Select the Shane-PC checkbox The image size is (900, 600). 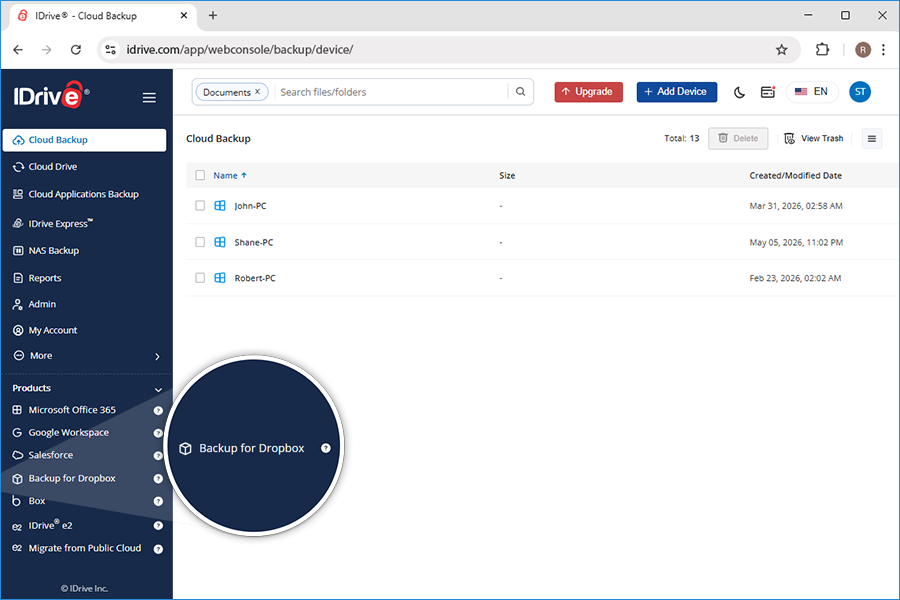(200, 242)
